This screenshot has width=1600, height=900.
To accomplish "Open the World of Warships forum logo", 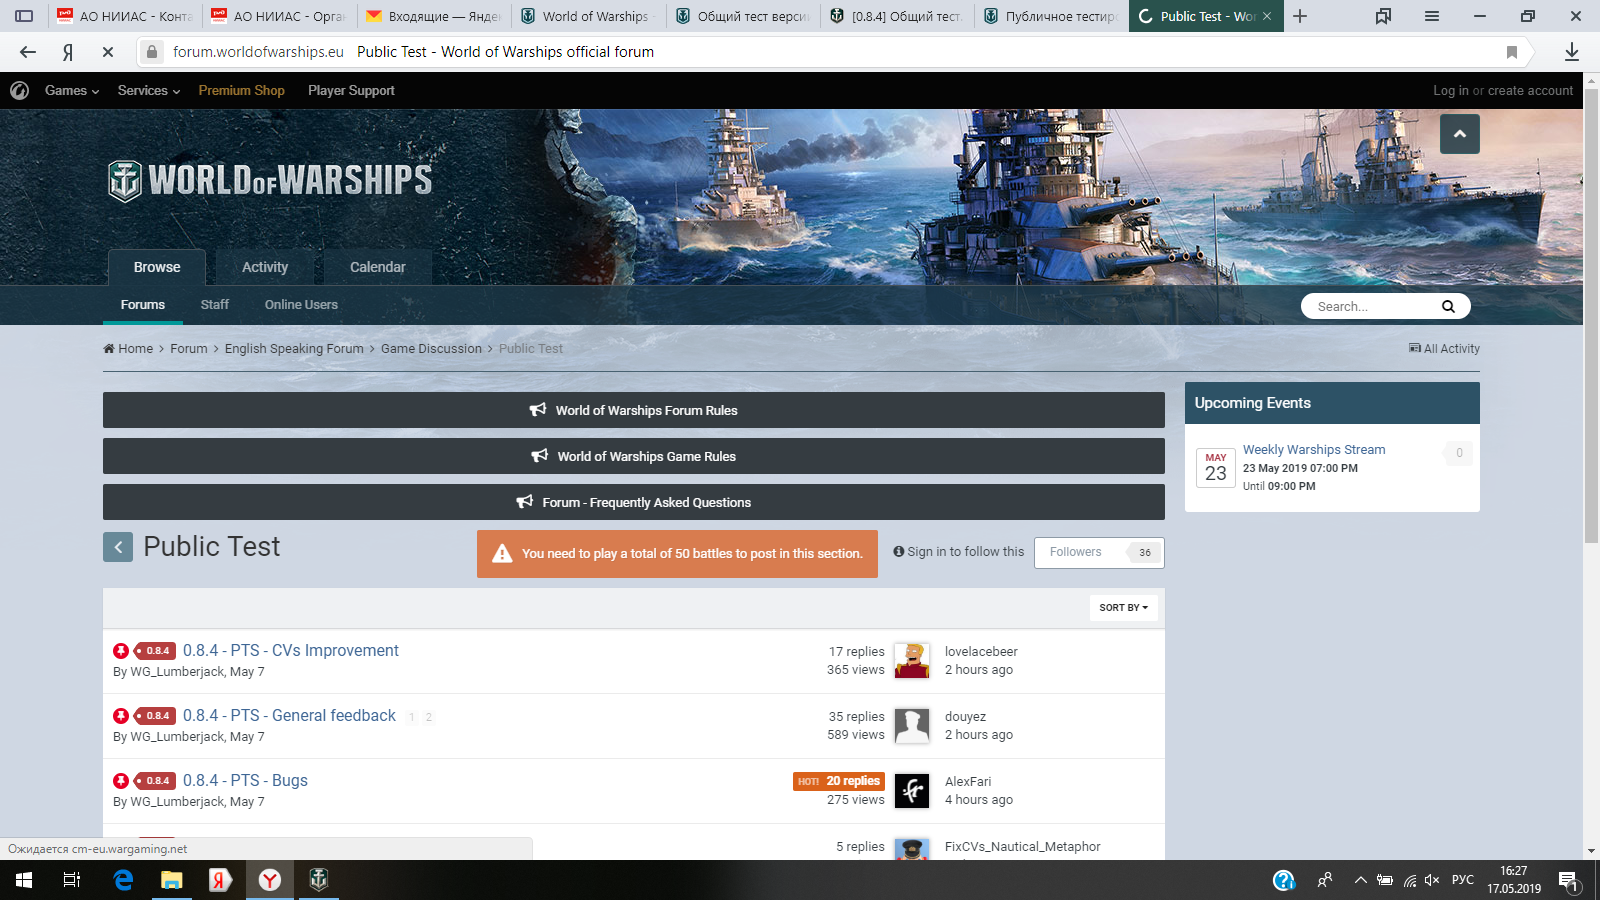I will tap(270, 180).
